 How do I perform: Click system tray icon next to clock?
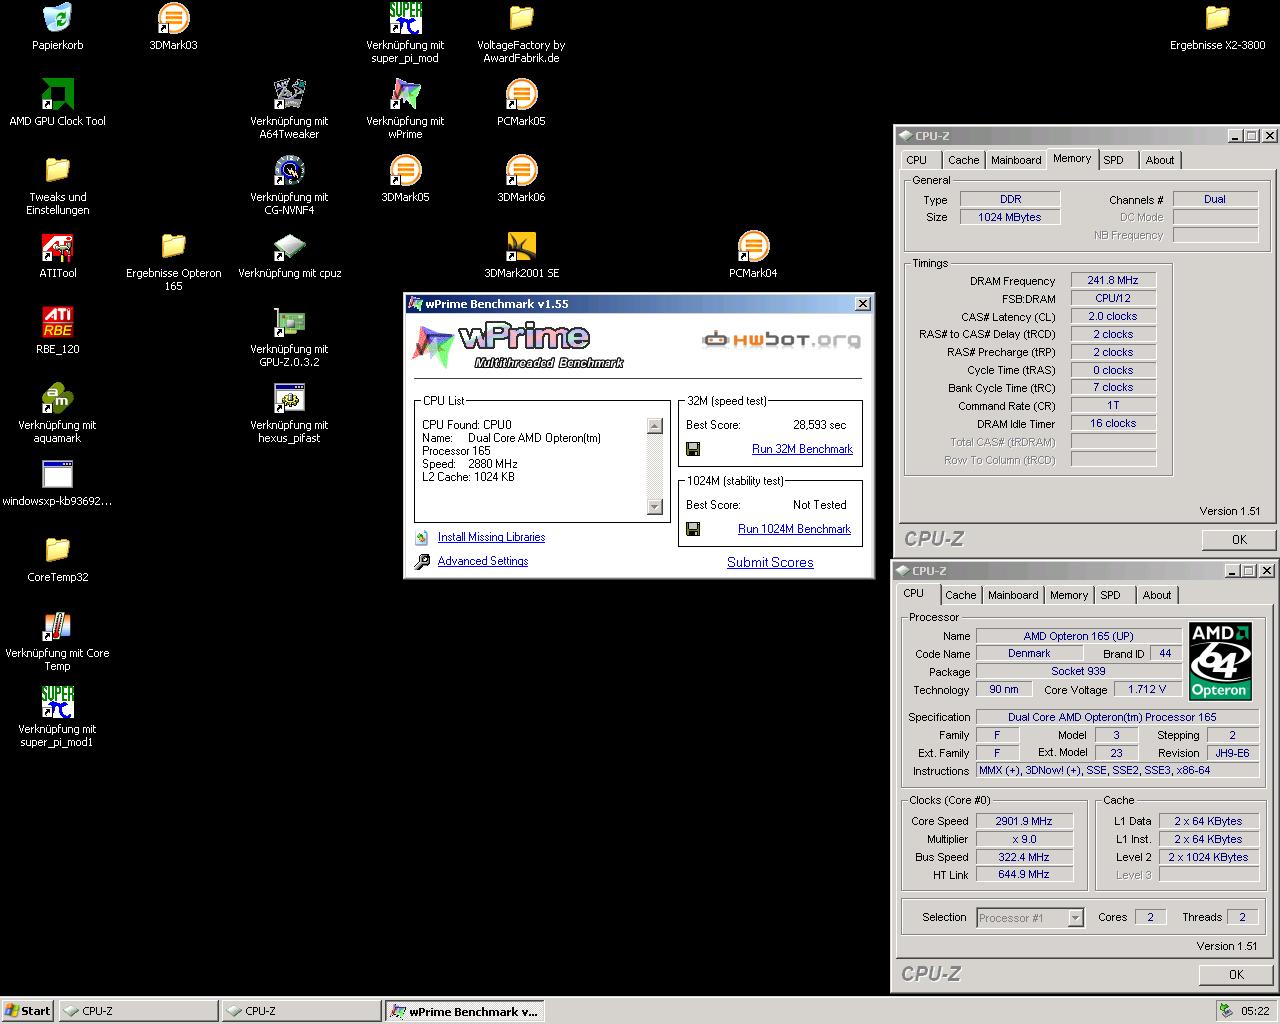[1225, 1011]
